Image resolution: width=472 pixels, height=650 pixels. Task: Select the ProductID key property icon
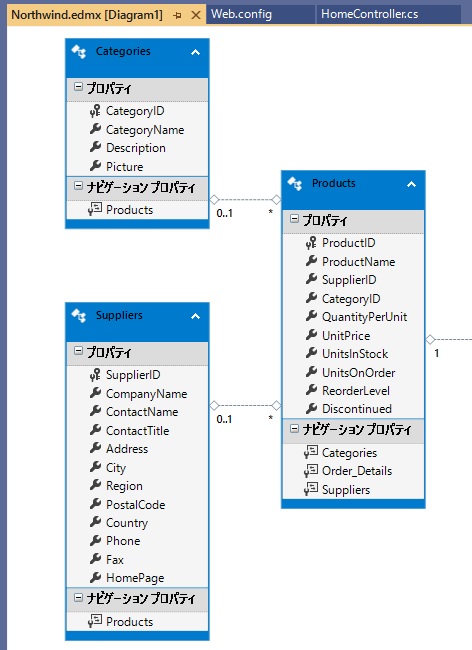pos(311,243)
